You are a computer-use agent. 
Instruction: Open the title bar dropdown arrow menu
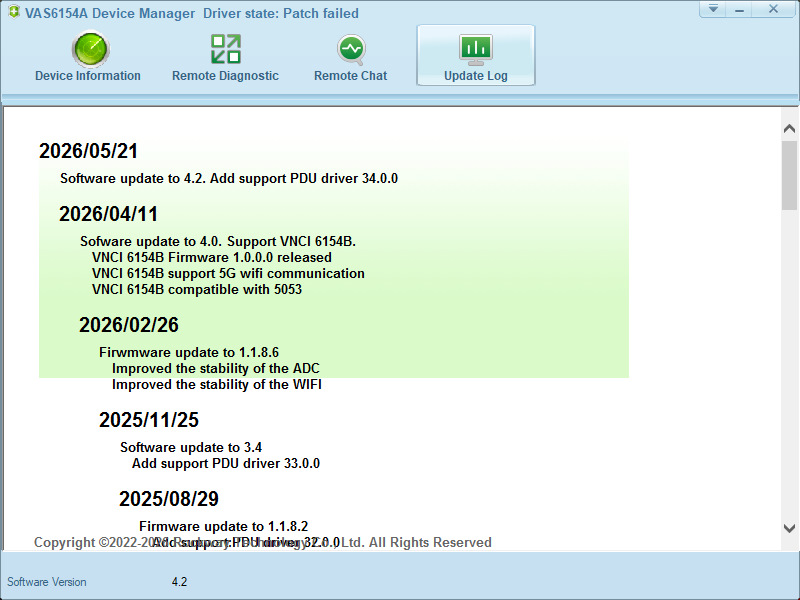coord(713,9)
